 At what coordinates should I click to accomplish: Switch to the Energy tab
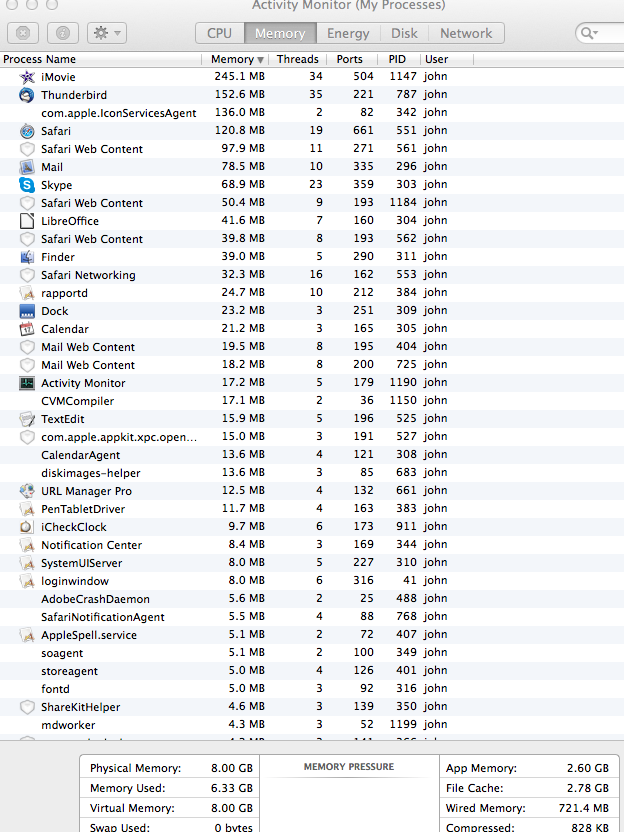click(x=348, y=33)
